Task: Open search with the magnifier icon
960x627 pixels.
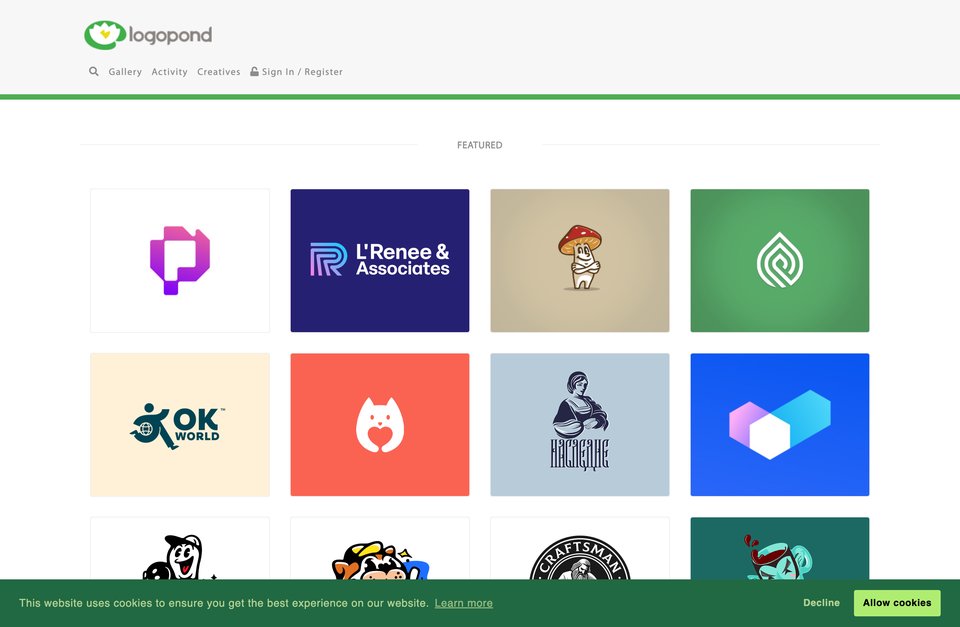Action: 94,72
